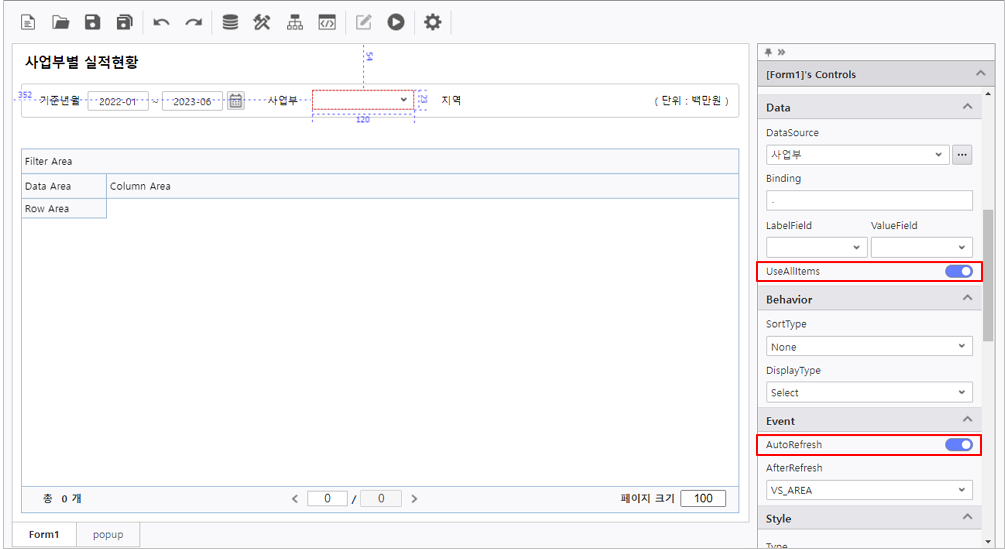Disable the AutoRefresh switch

[958, 444]
